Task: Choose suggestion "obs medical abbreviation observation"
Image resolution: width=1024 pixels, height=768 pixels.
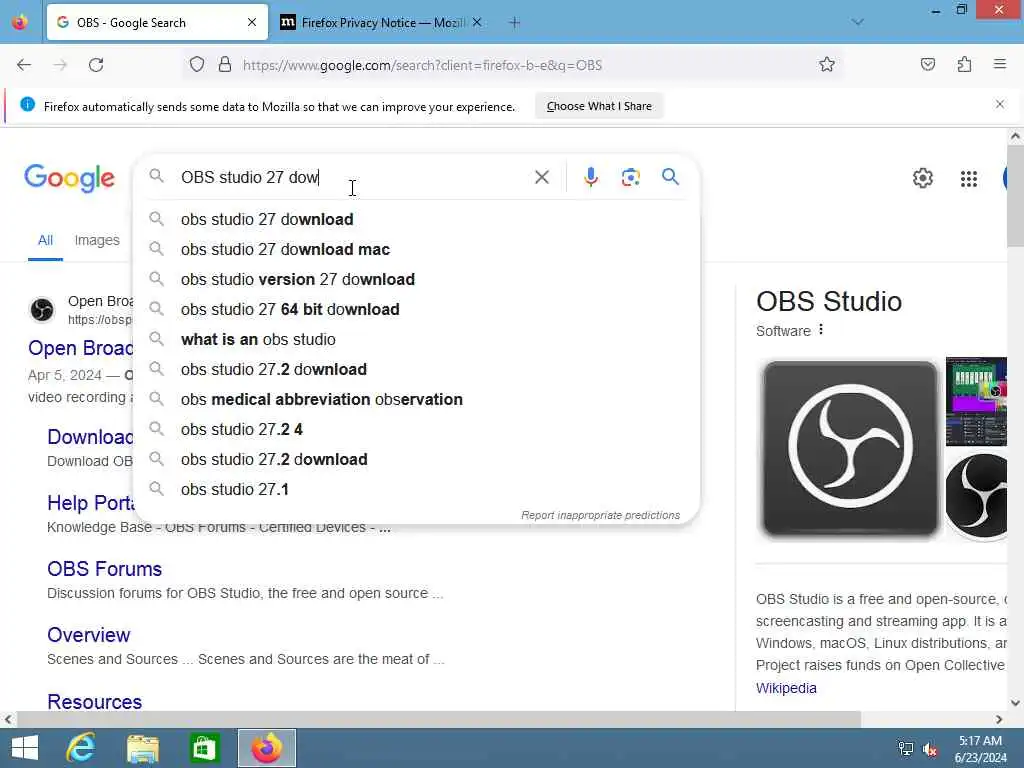Action: pos(417,400)
